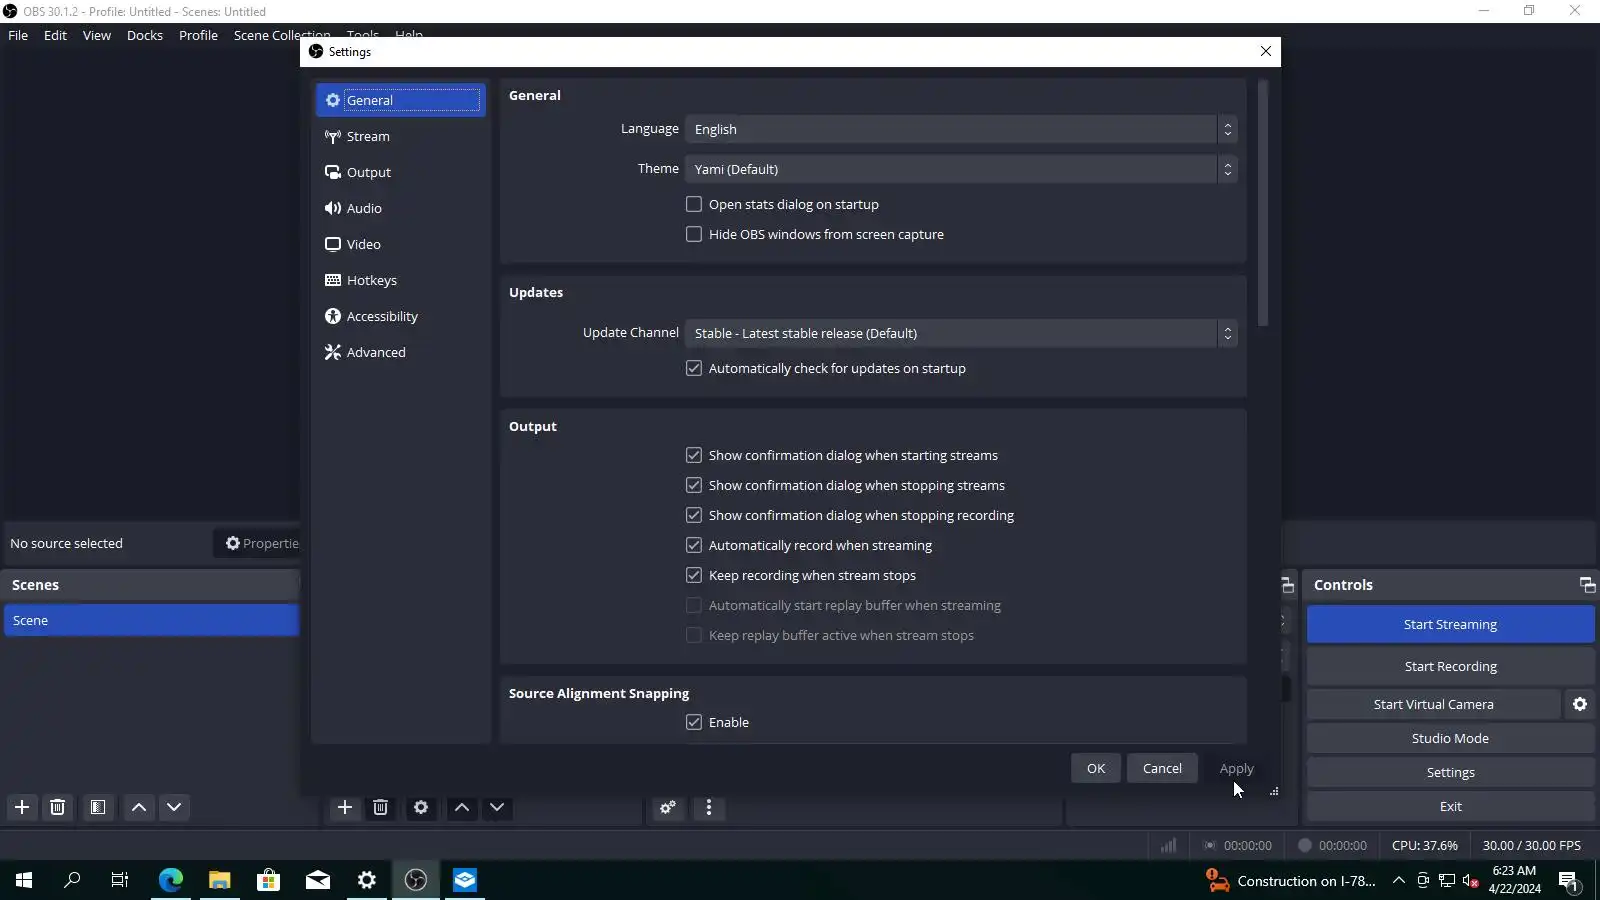Viewport: 1600px width, 900px height.
Task: Disable Automatically record when streaming
Action: [694, 545]
